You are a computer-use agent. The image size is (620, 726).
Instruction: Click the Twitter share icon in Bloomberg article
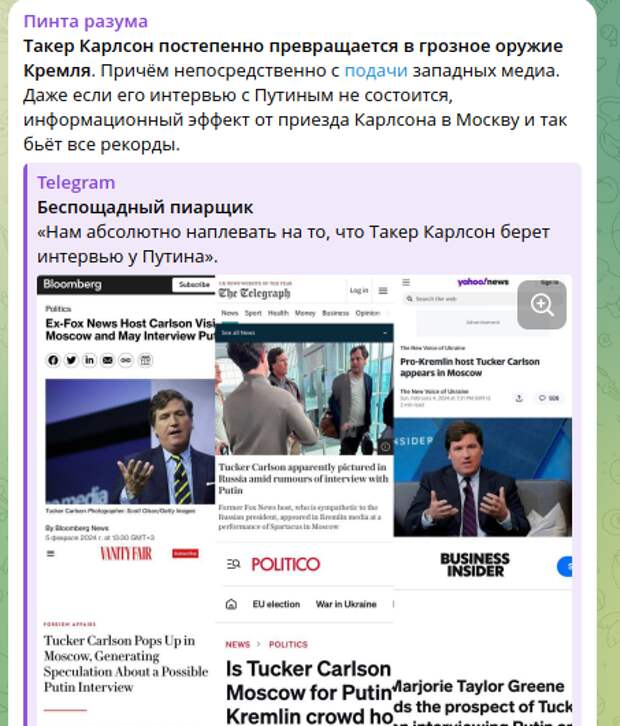(71, 360)
